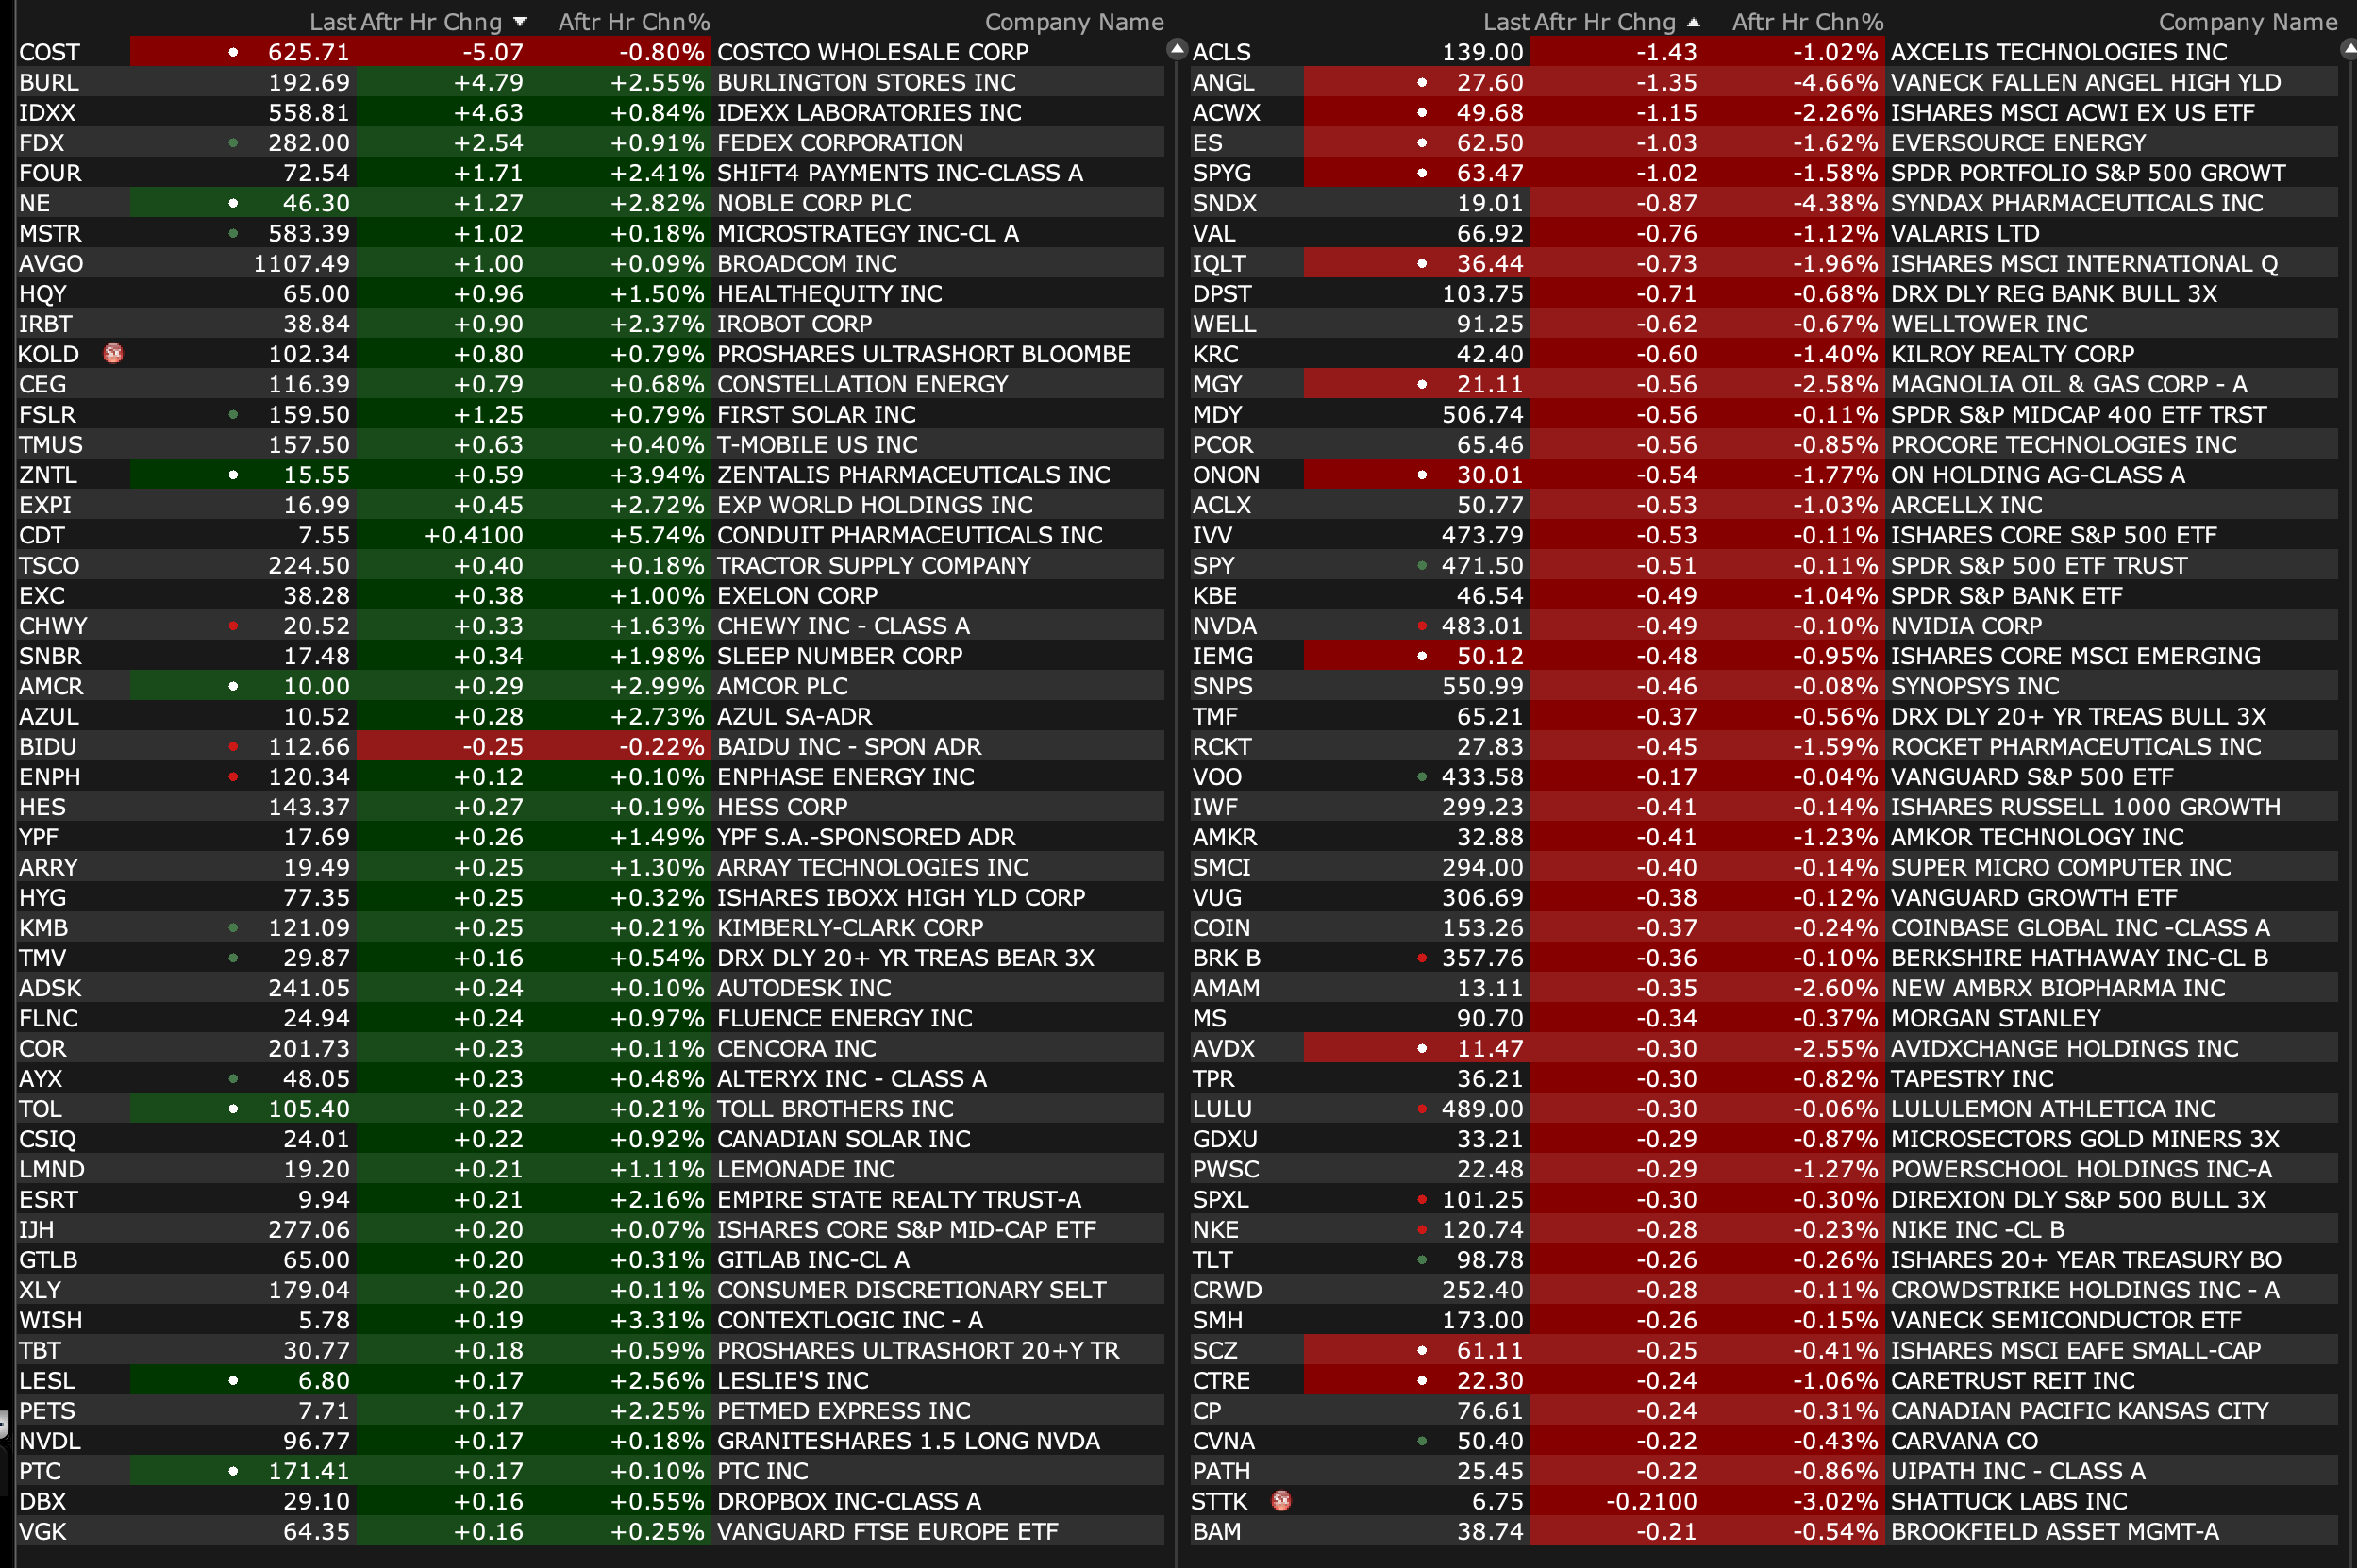Click the green dot beside SPY last price
Image resolution: width=2357 pixels, height=1568 pixels.
1422,566
